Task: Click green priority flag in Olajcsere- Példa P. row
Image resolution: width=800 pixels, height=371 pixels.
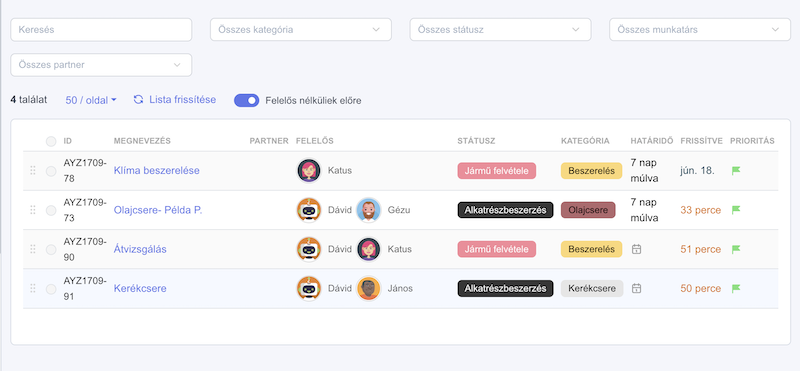Action: point(736,210)
